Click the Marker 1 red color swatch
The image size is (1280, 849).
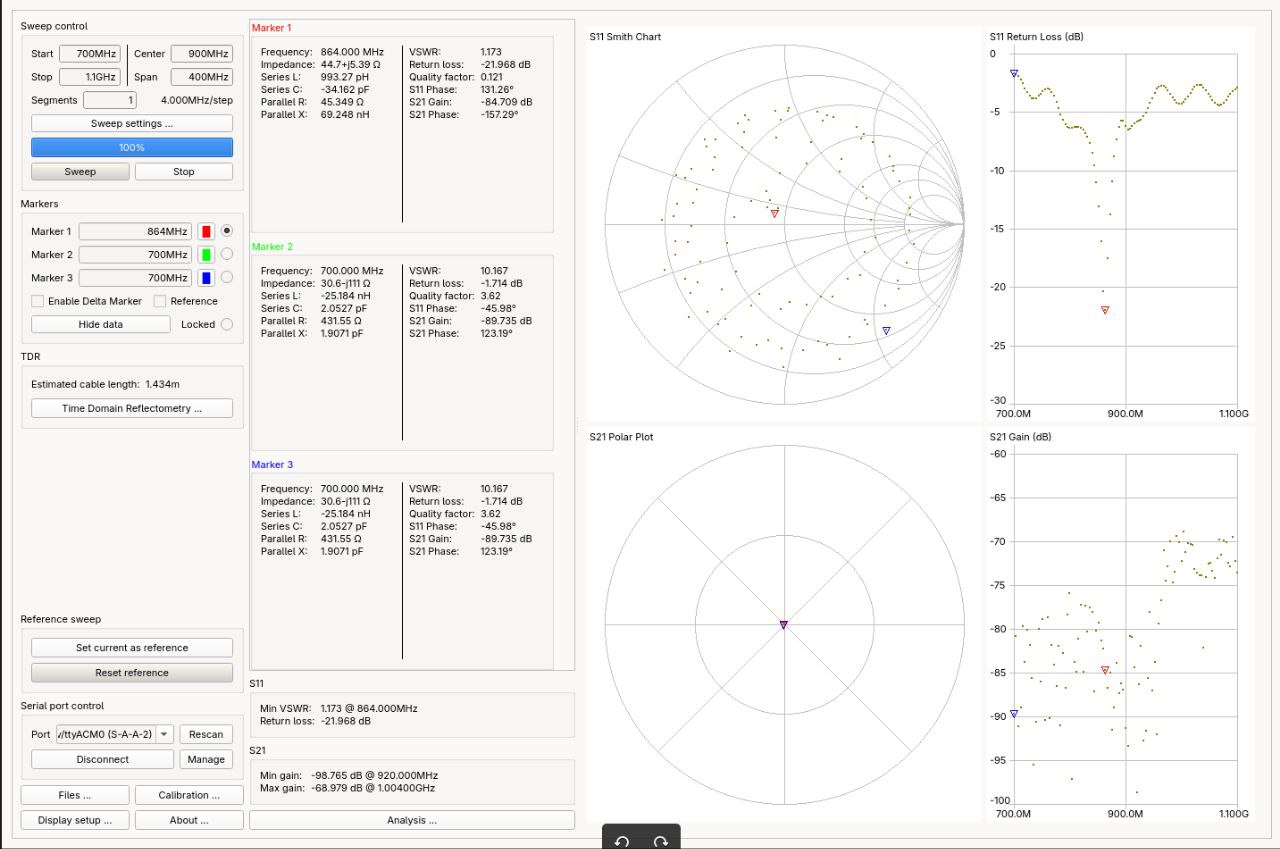pos(207,231)
